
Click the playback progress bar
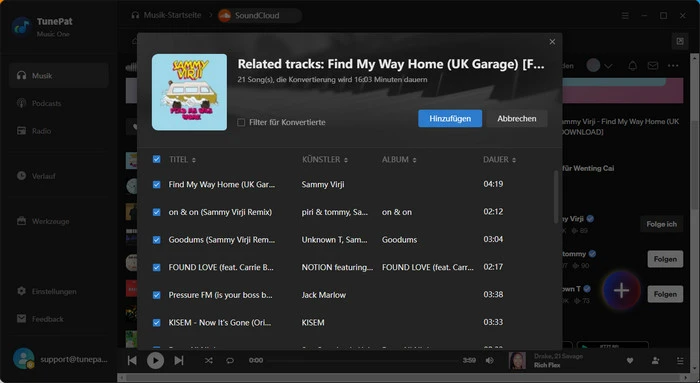pyautogui.click(x=363, y=360)
